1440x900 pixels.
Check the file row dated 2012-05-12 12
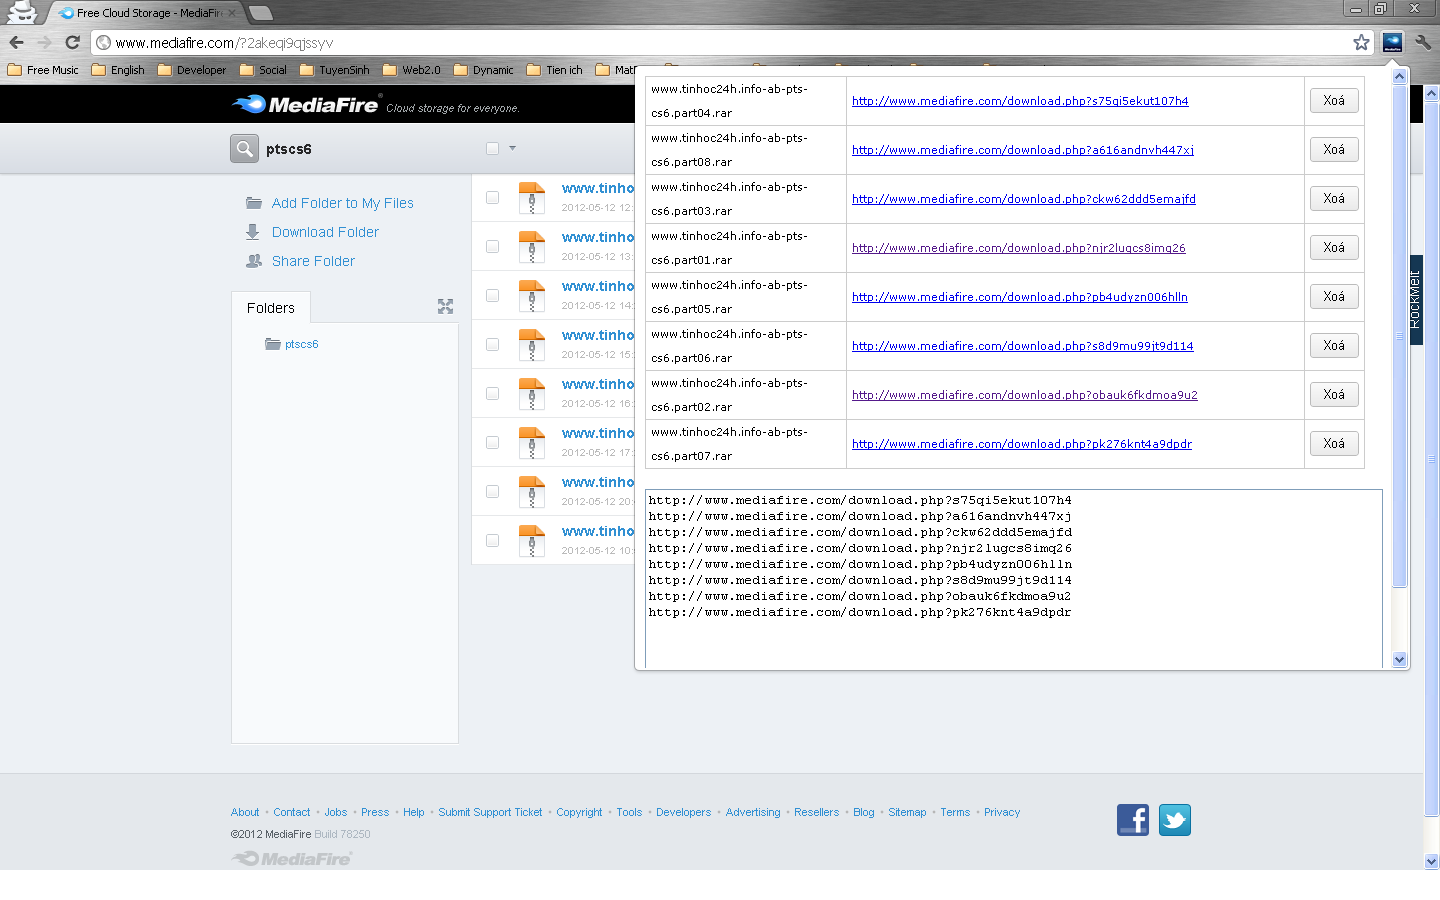(x=492, y=197)
